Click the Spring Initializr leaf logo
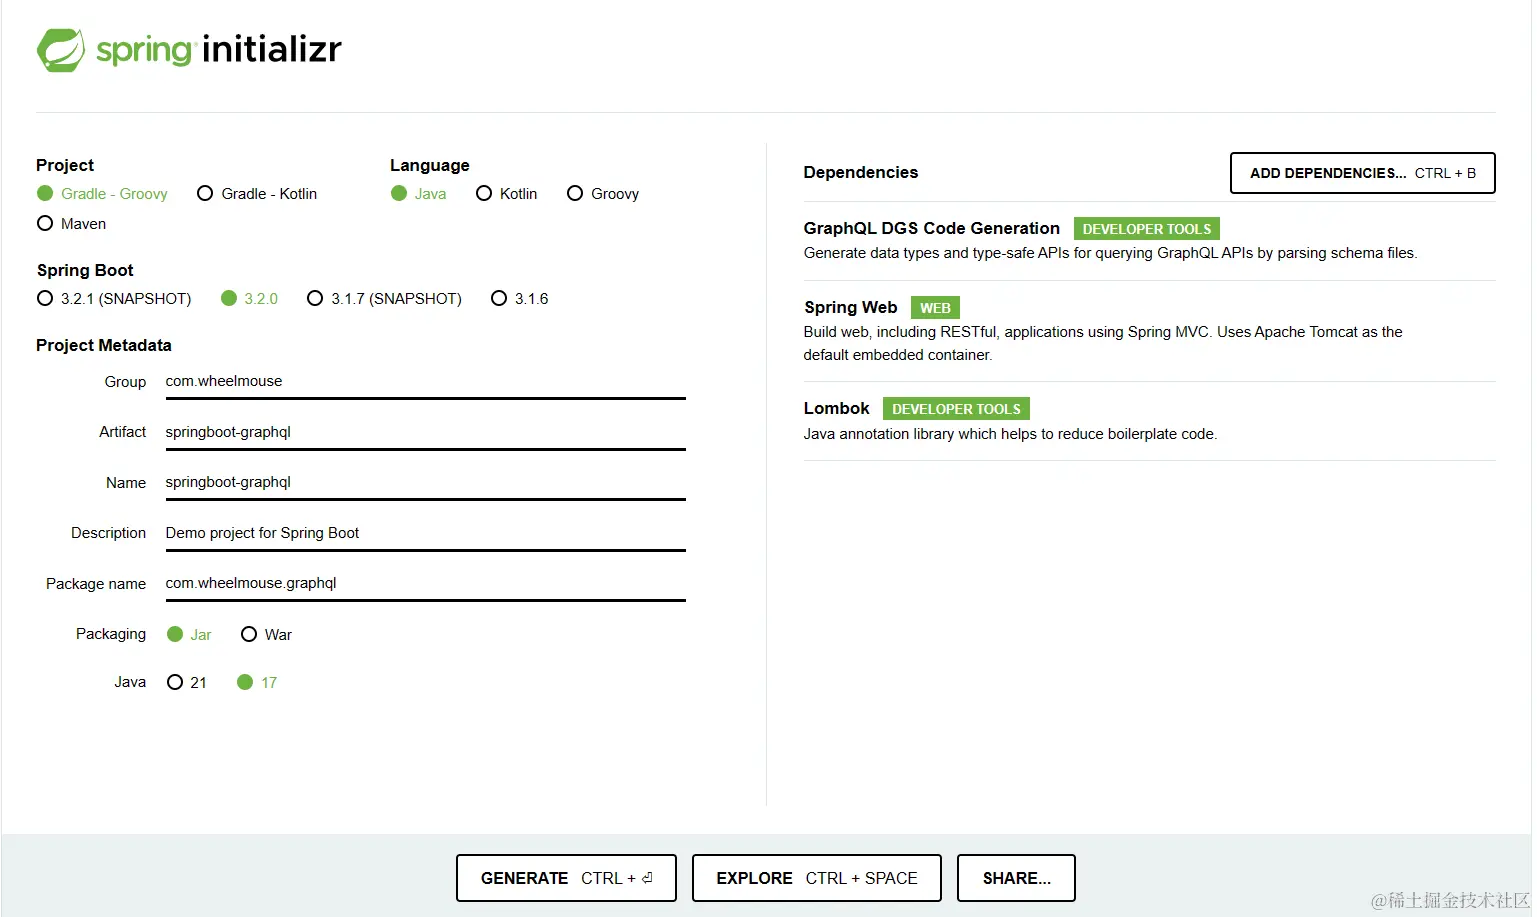This screenshot has height=917, width=1537. tap(61, 50)
